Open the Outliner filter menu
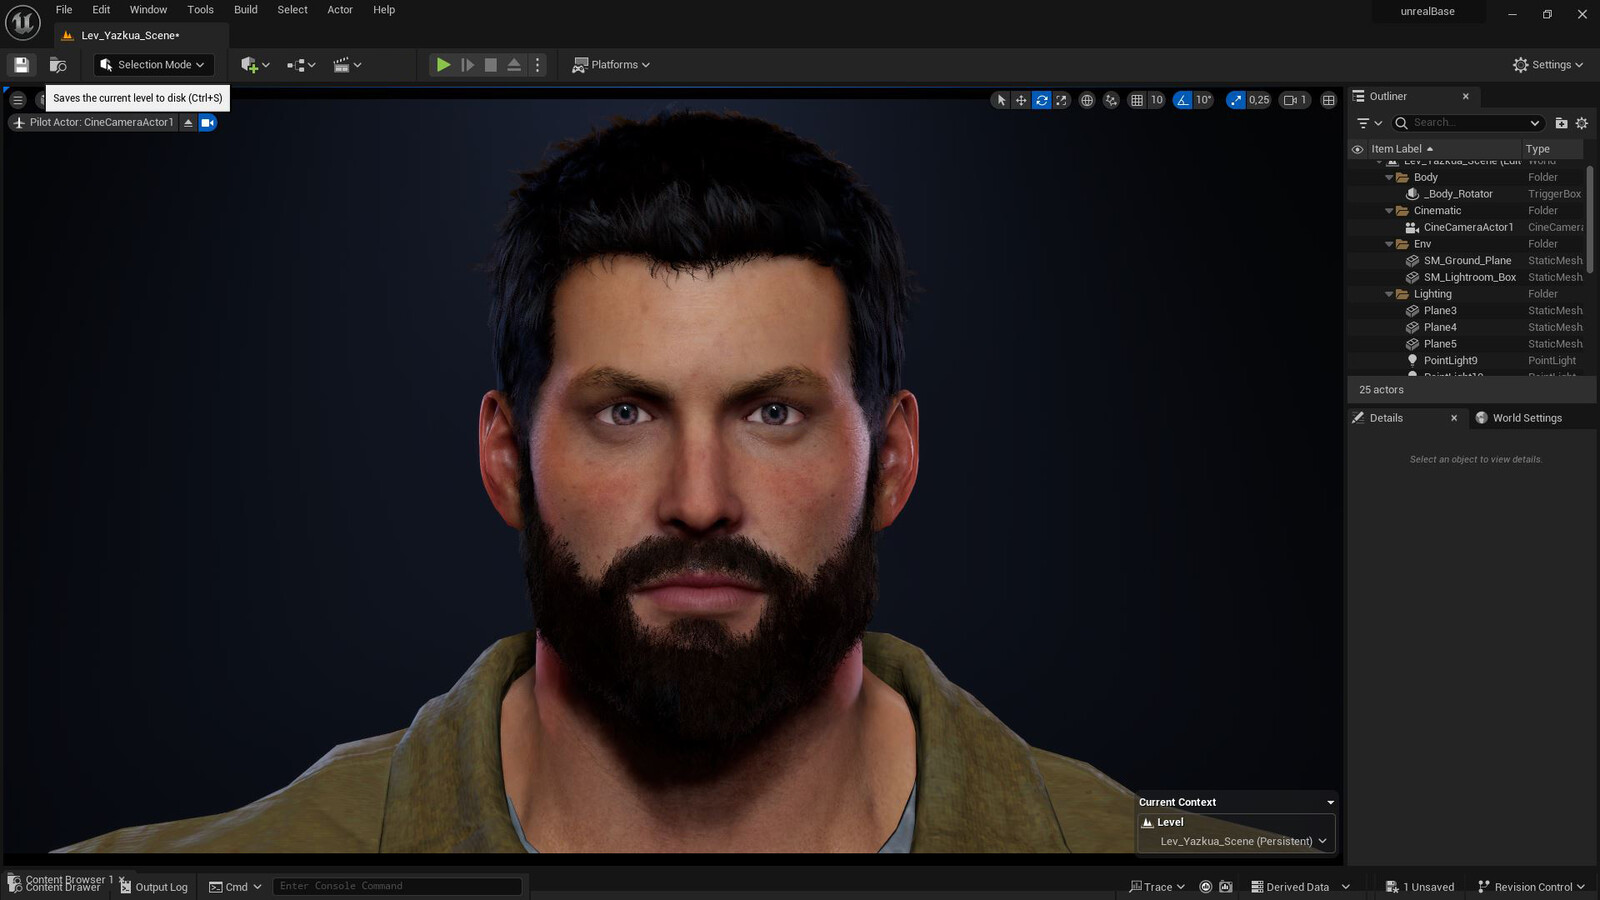 click(x=1369, y=123)
